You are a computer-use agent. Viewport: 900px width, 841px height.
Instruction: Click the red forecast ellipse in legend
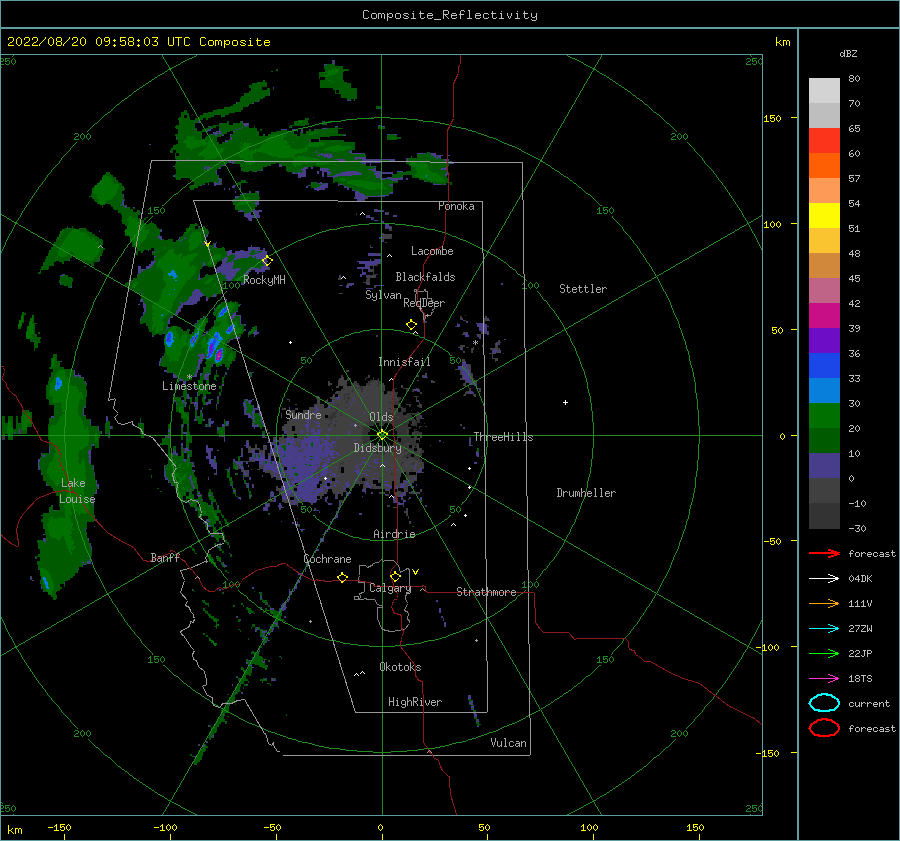click(x=824, y=728)
